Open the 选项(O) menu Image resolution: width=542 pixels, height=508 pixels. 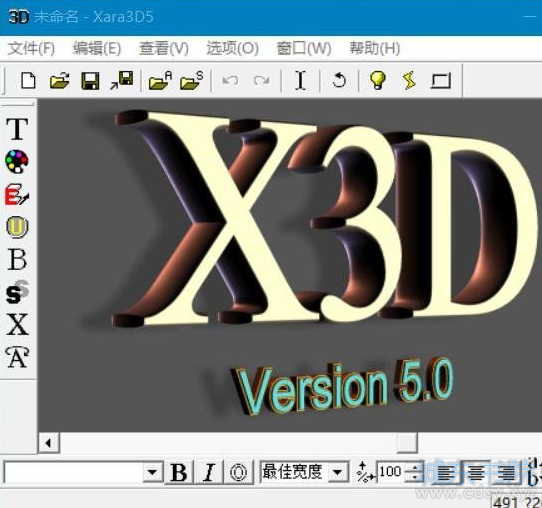[x=232, y=48]
